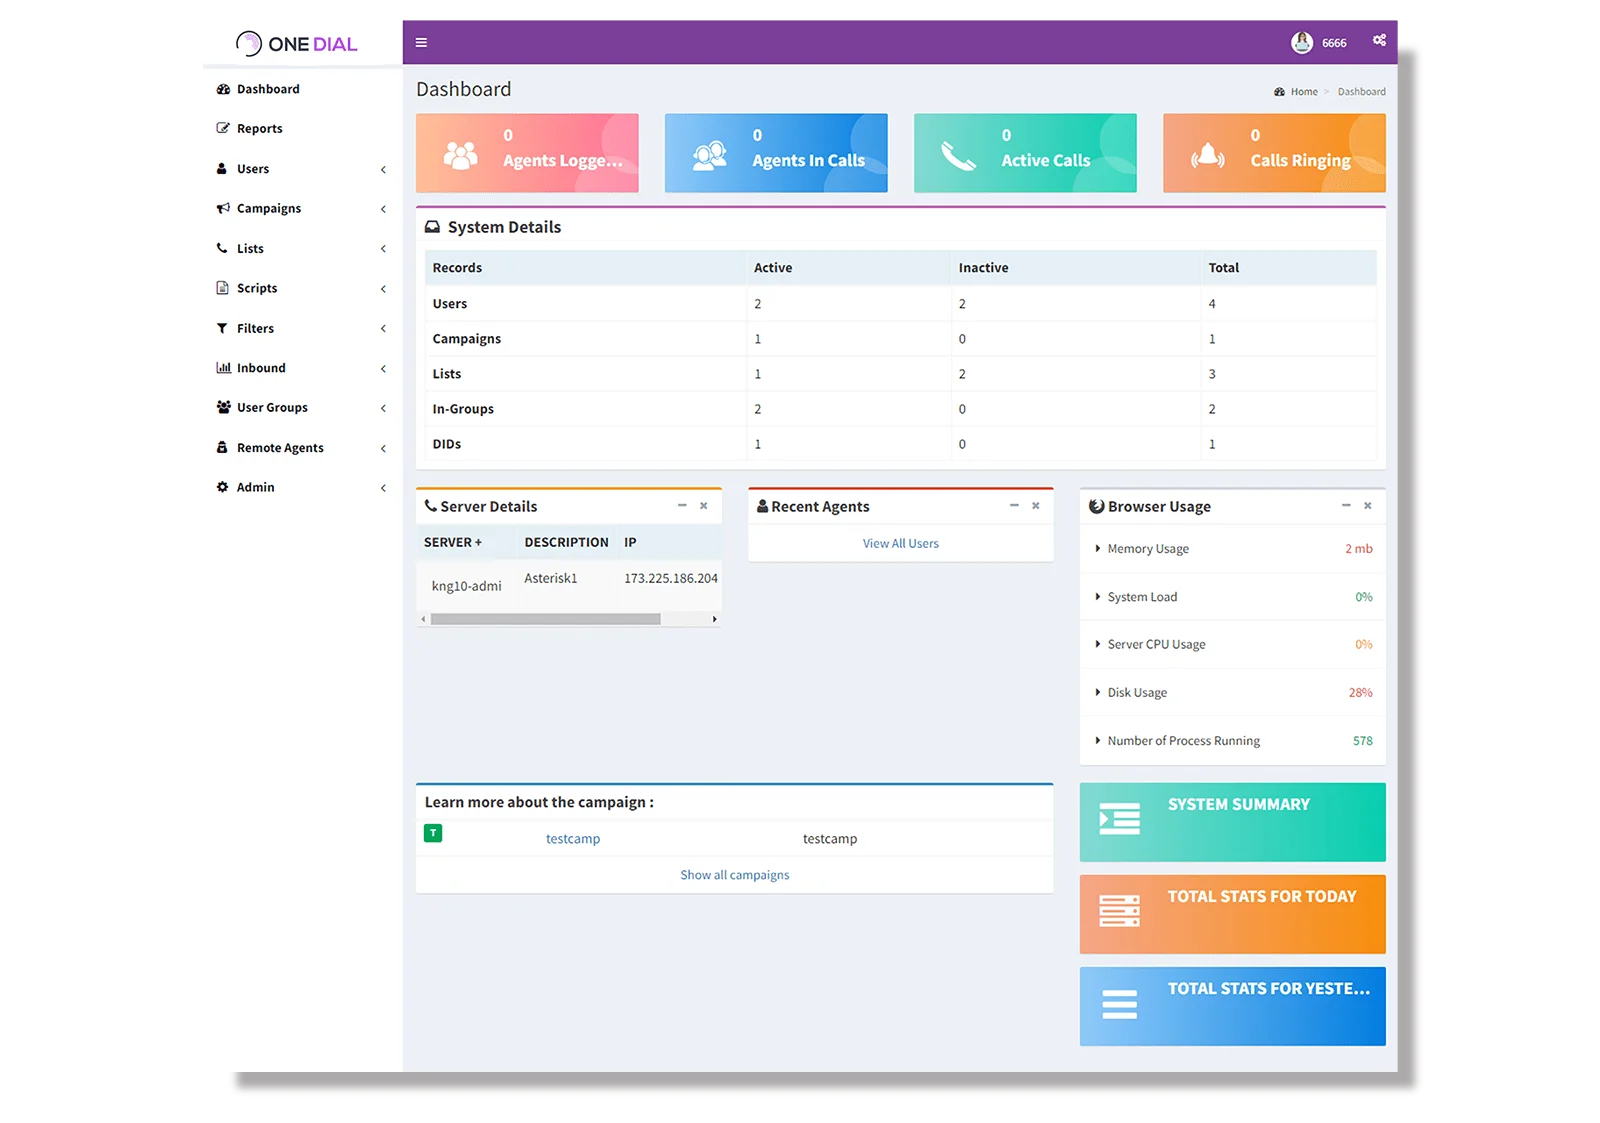Click the Filters funnel icon
Screen dimensions: 1600x1123
[x=221, y=328]
